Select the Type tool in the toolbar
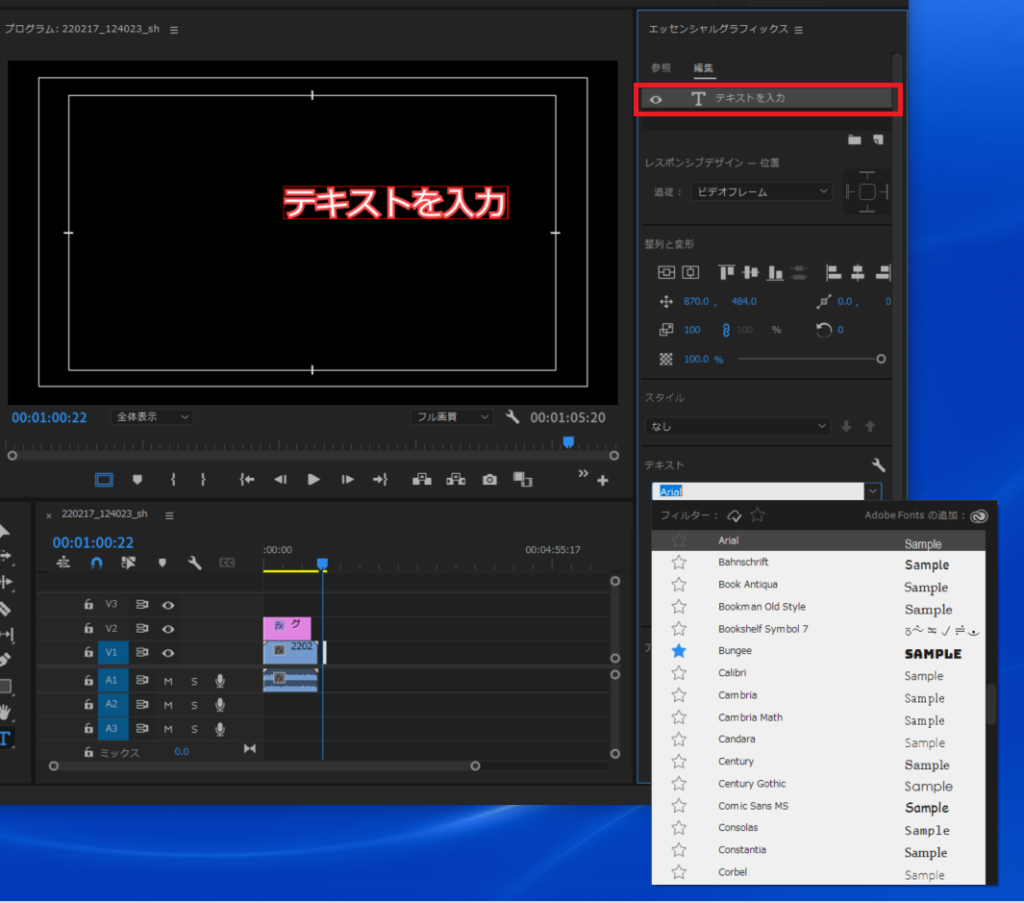1024x903 pixels. point(4,739)
